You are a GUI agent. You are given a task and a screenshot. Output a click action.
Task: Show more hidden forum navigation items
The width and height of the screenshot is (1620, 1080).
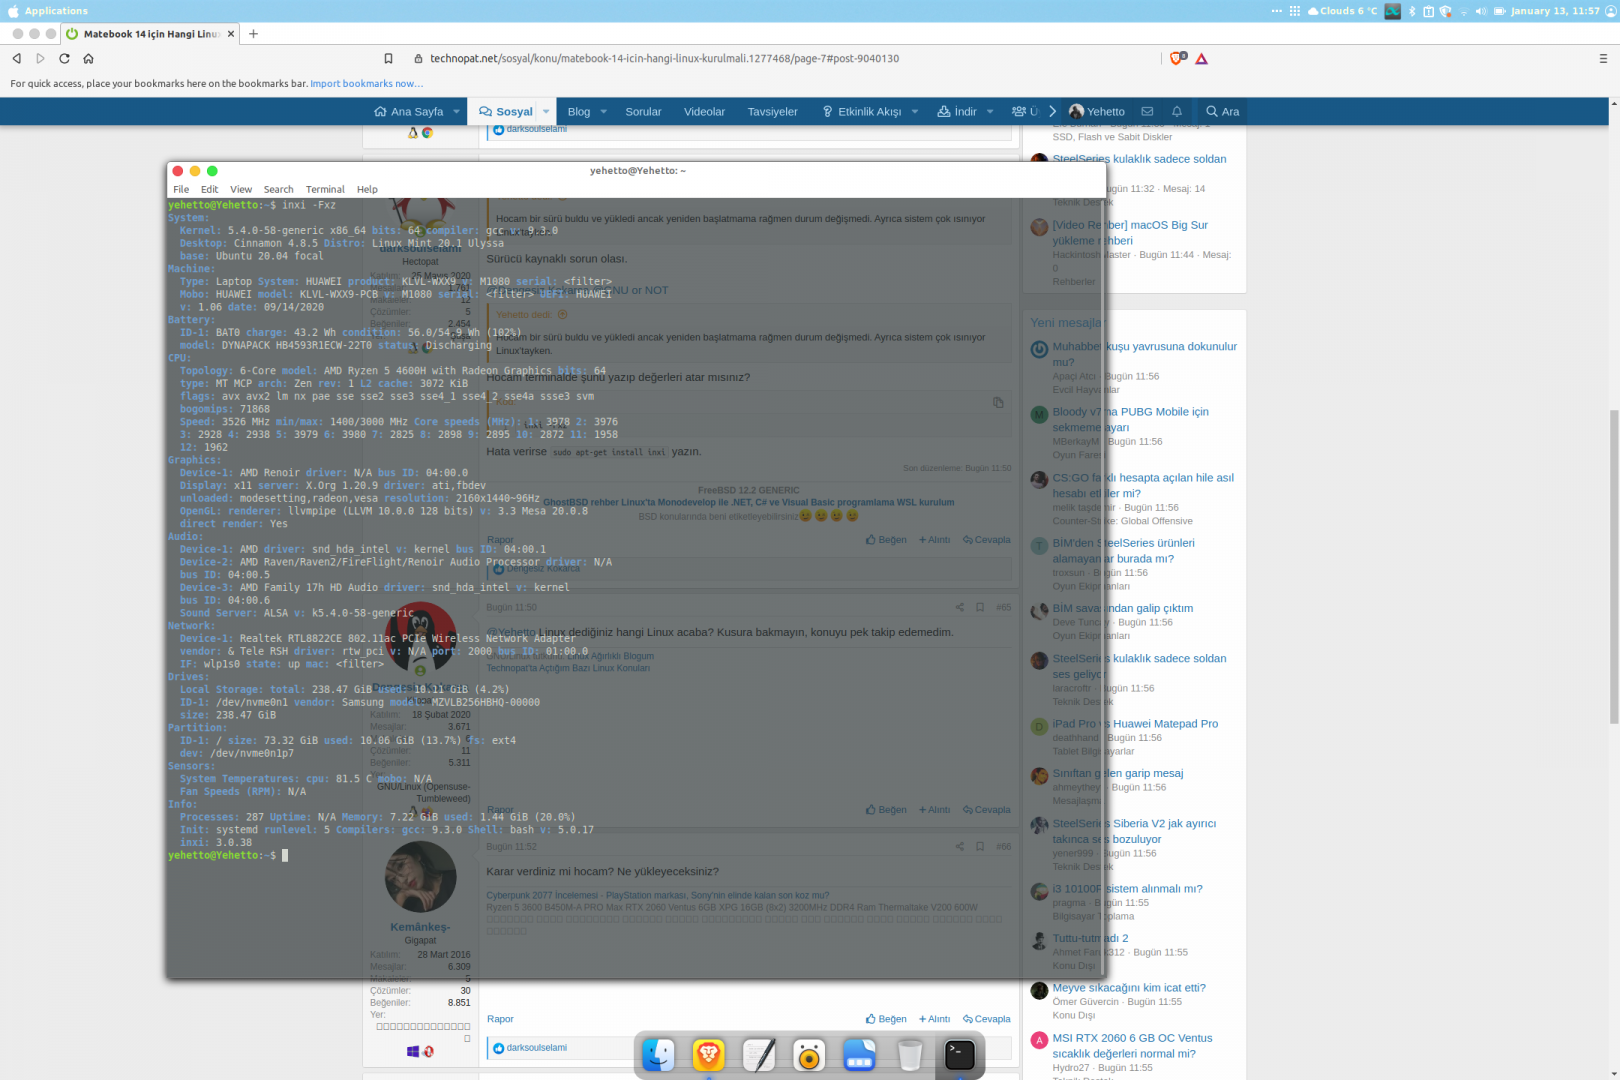(x=1053, y=111)
